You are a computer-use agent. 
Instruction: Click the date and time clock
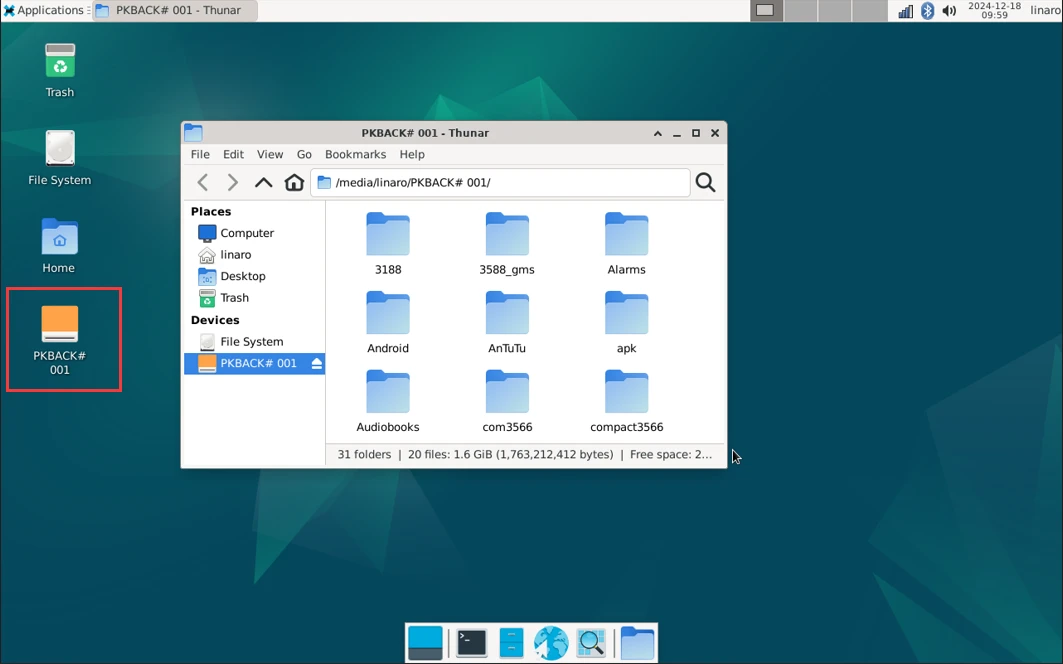pos(994,10)
